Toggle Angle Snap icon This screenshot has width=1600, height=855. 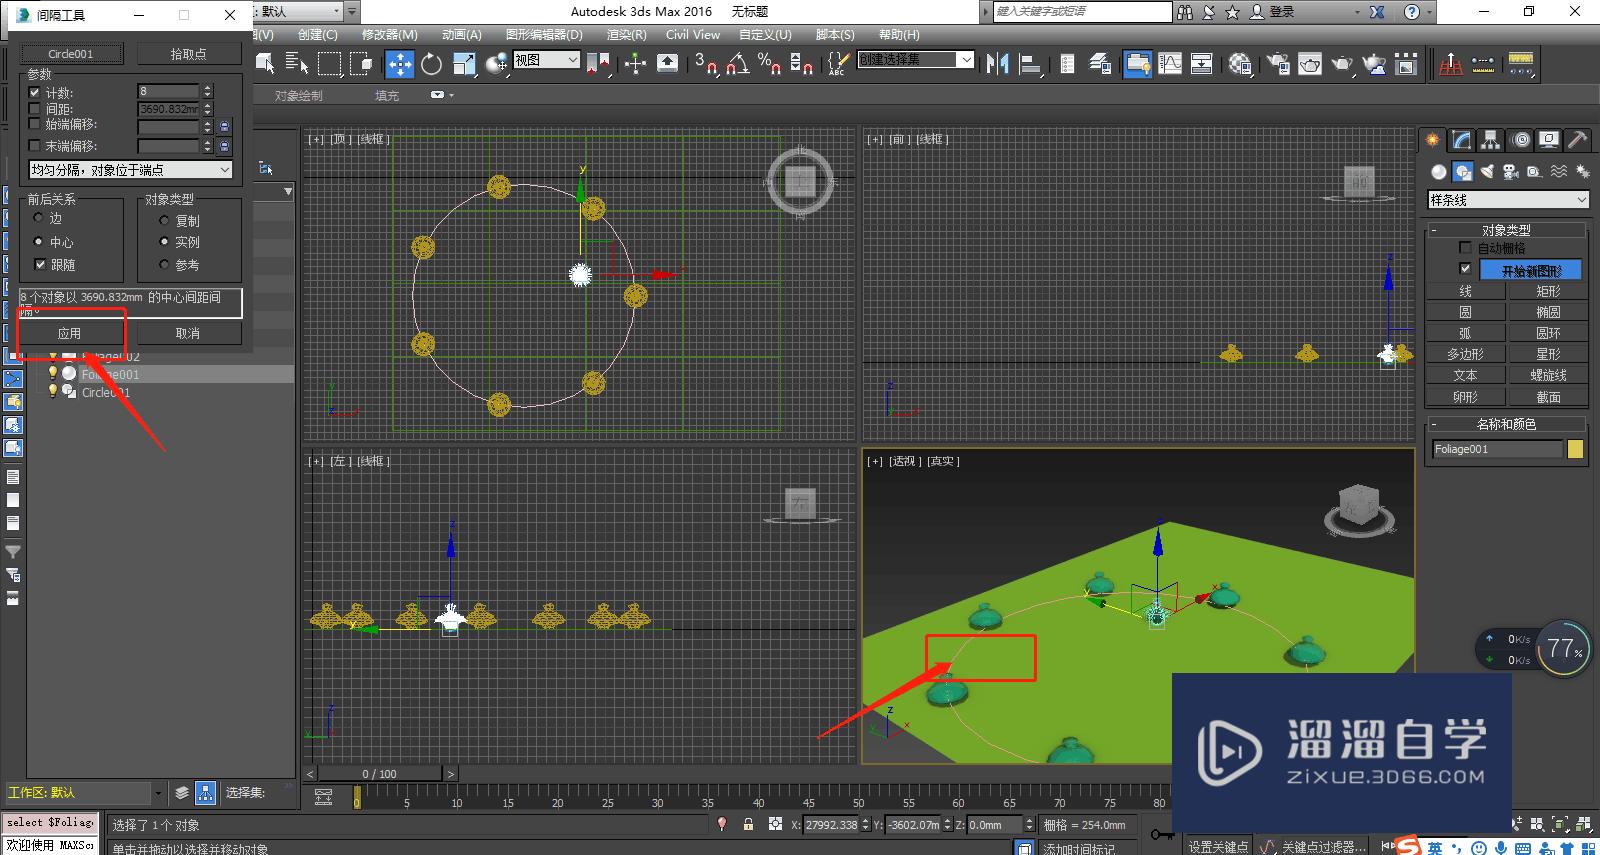click(x=737, y=64)
